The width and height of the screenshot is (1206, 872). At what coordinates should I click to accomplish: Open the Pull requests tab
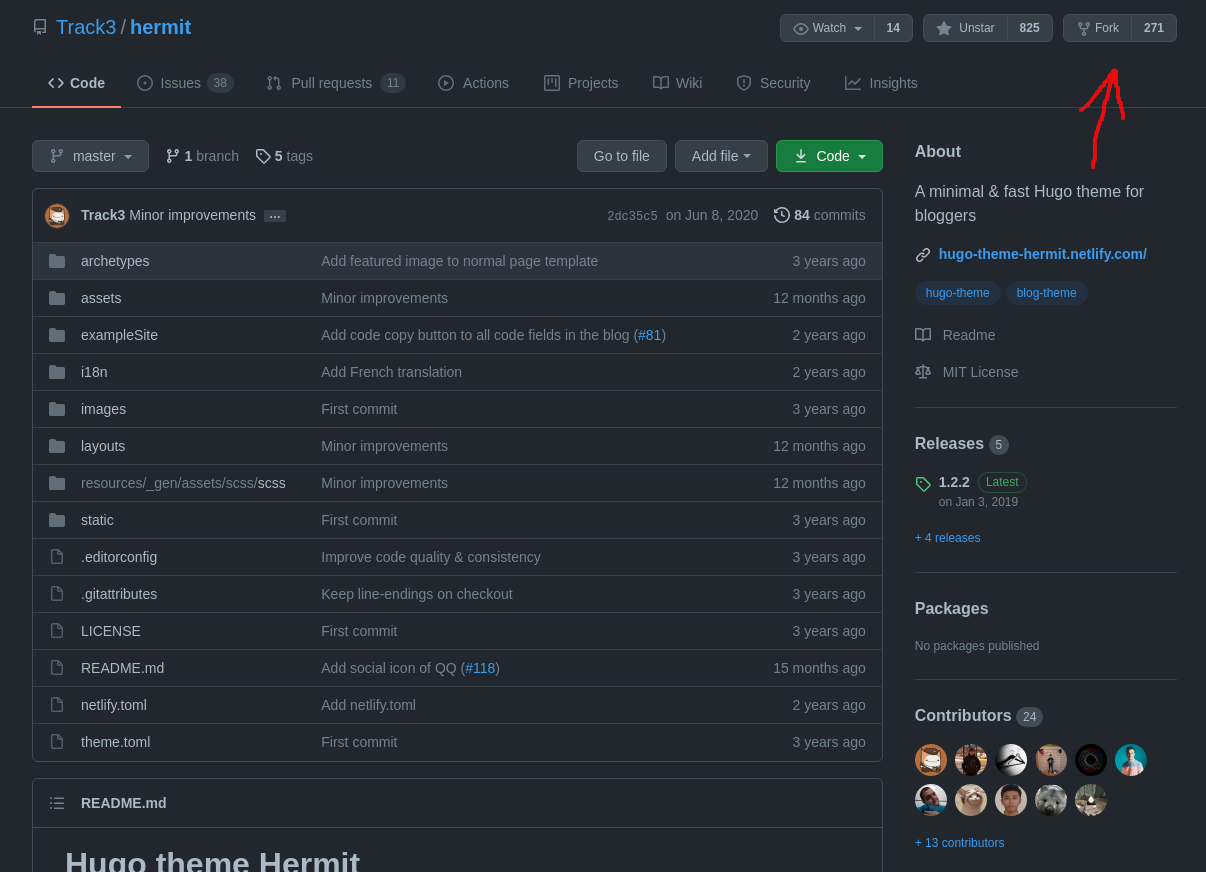tap(335, 83)
